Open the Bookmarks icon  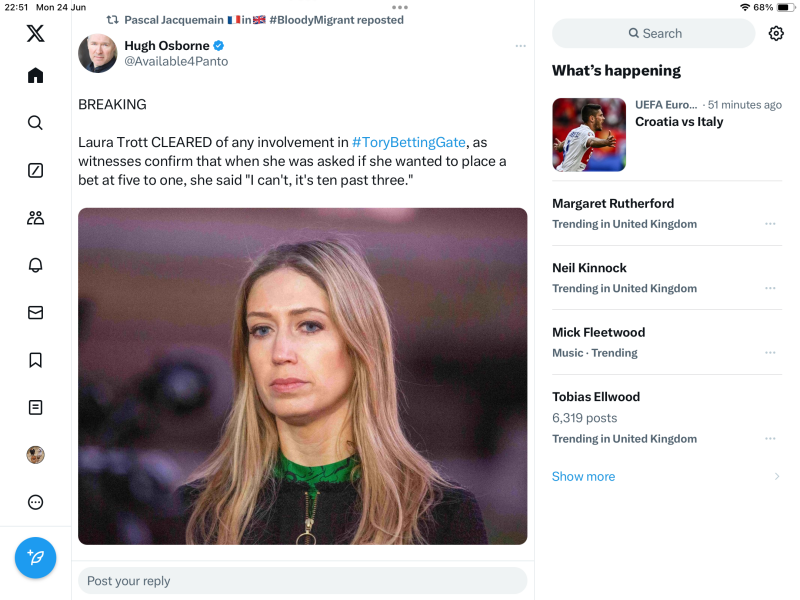35,360
